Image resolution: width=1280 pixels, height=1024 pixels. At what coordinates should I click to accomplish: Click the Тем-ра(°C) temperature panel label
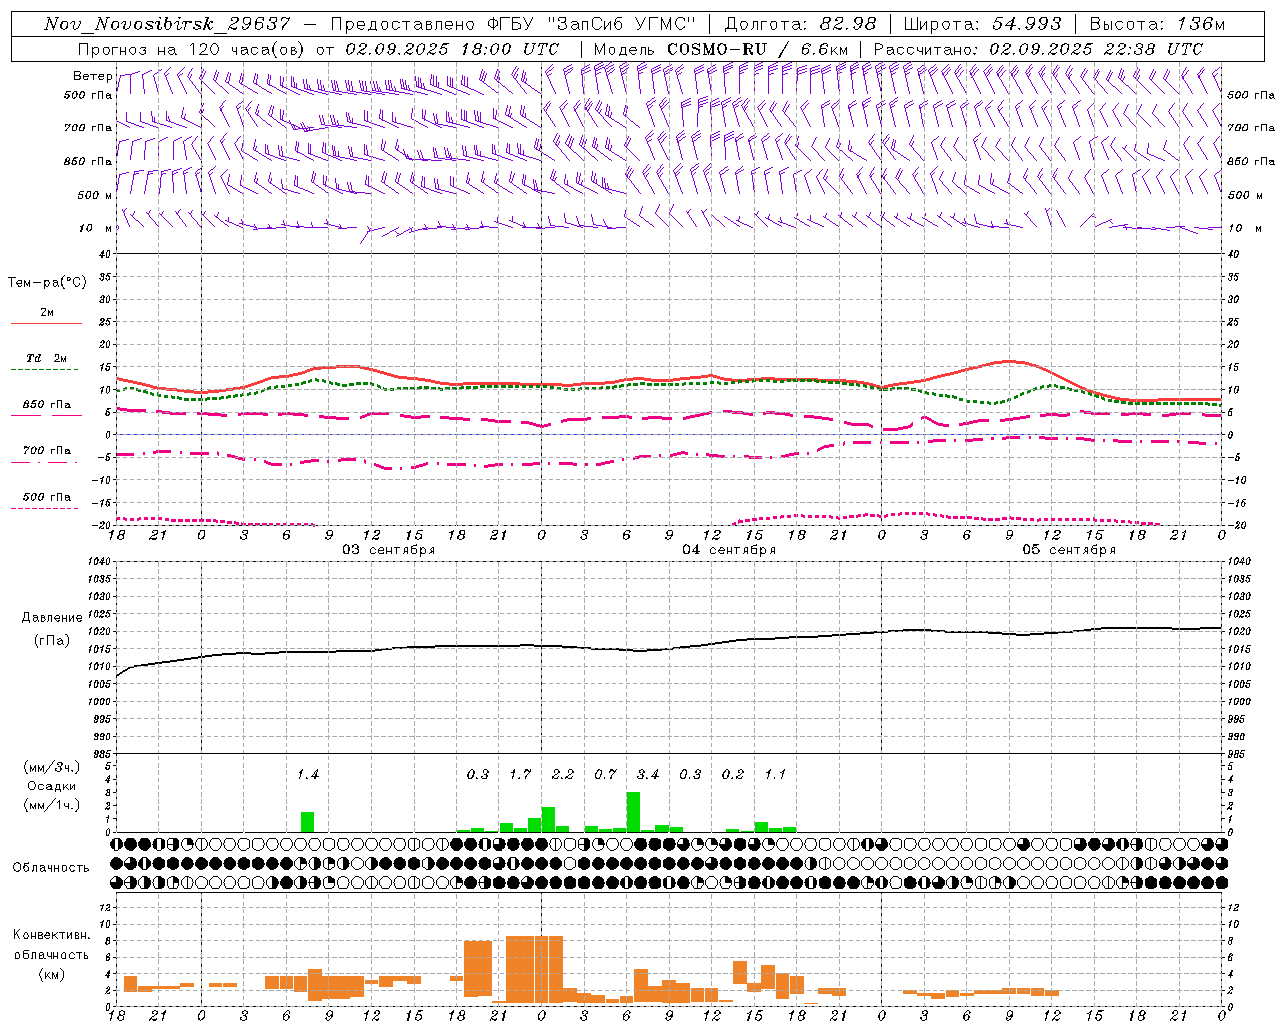click(x=47, y=283)
